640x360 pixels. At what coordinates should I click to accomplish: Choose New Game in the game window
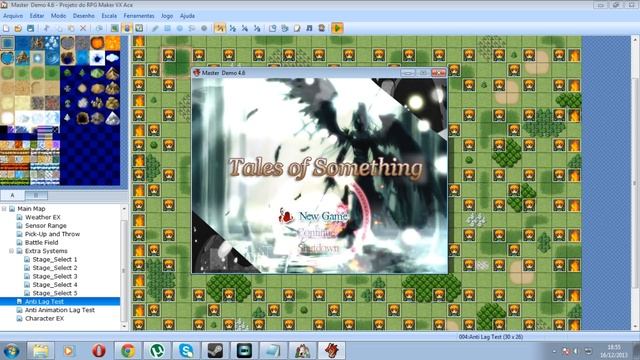pyautogui.click(x=323, y=216)
